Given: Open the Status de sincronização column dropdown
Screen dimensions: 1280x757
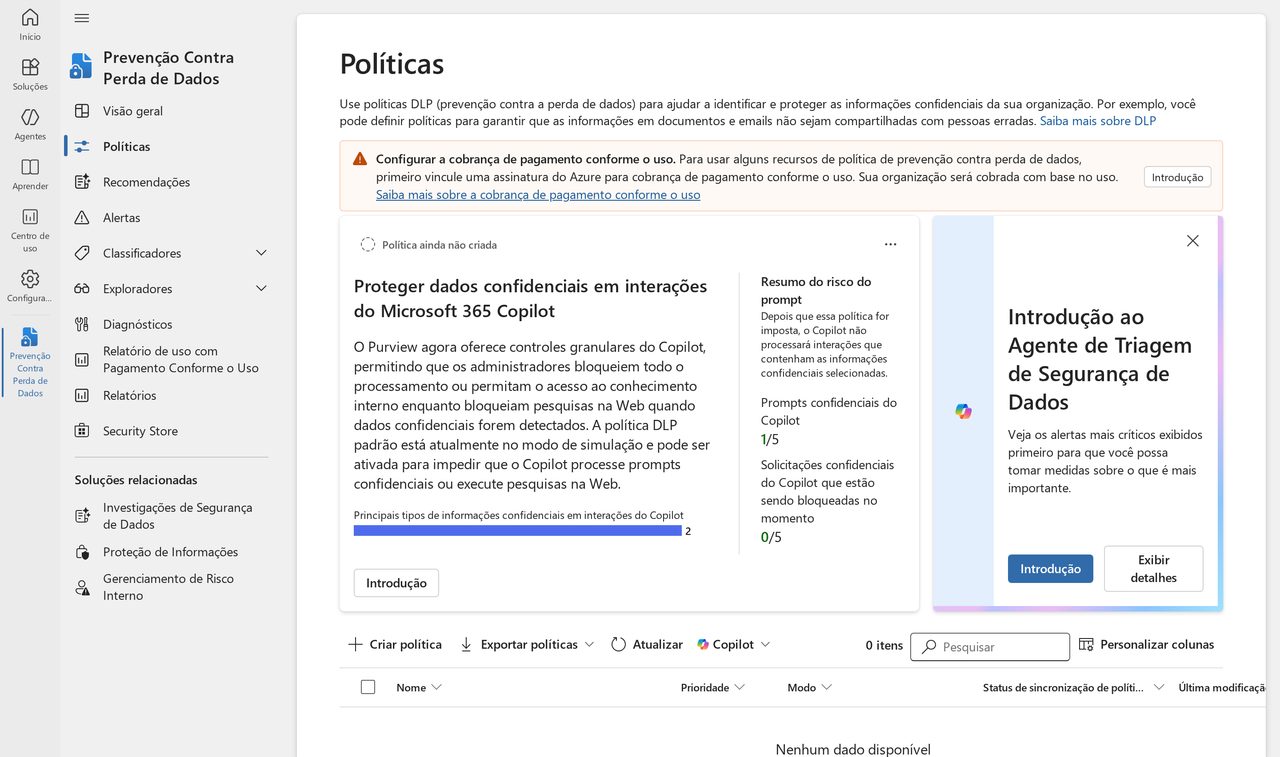Looking at the screenshot, I should pos(1159,687).
